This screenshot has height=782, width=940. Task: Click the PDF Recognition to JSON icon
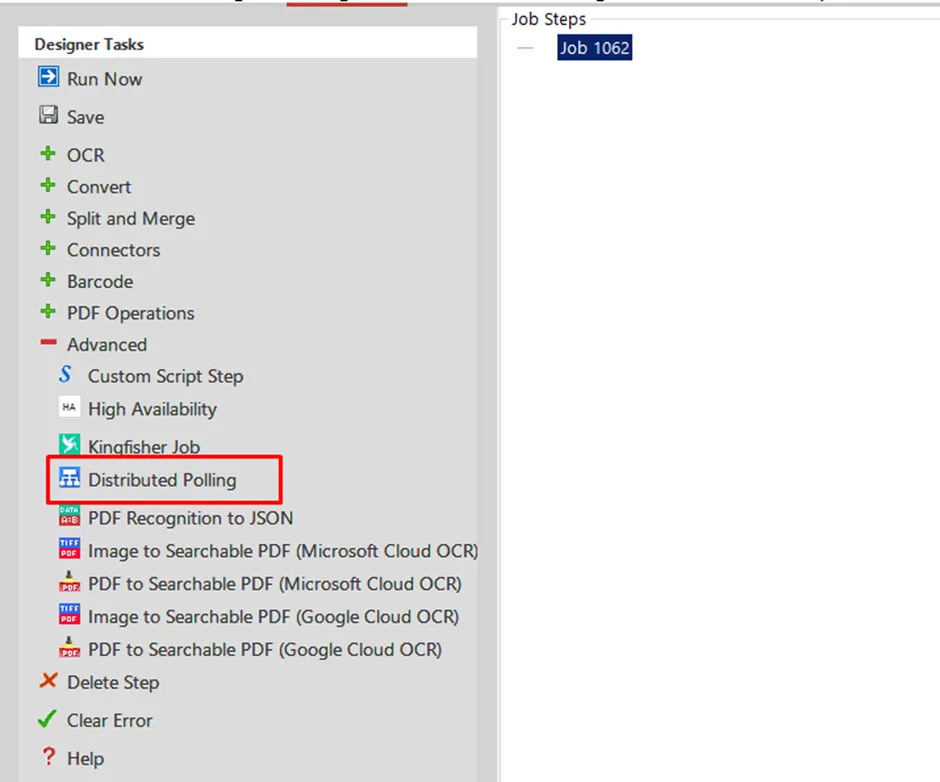(x=69, y=517)
